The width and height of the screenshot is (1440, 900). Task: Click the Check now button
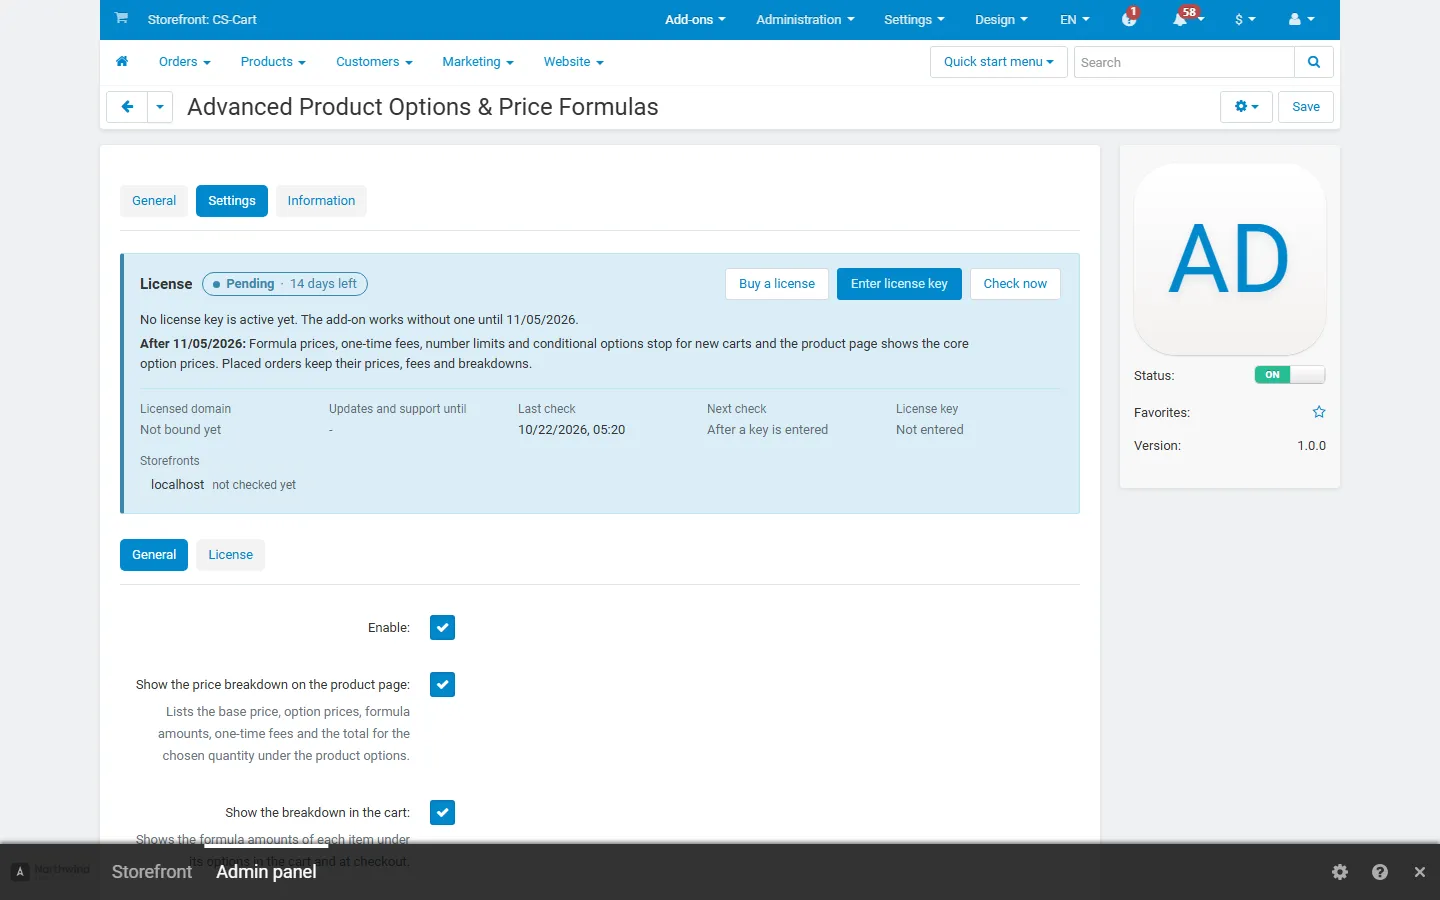coord(1015,284)
